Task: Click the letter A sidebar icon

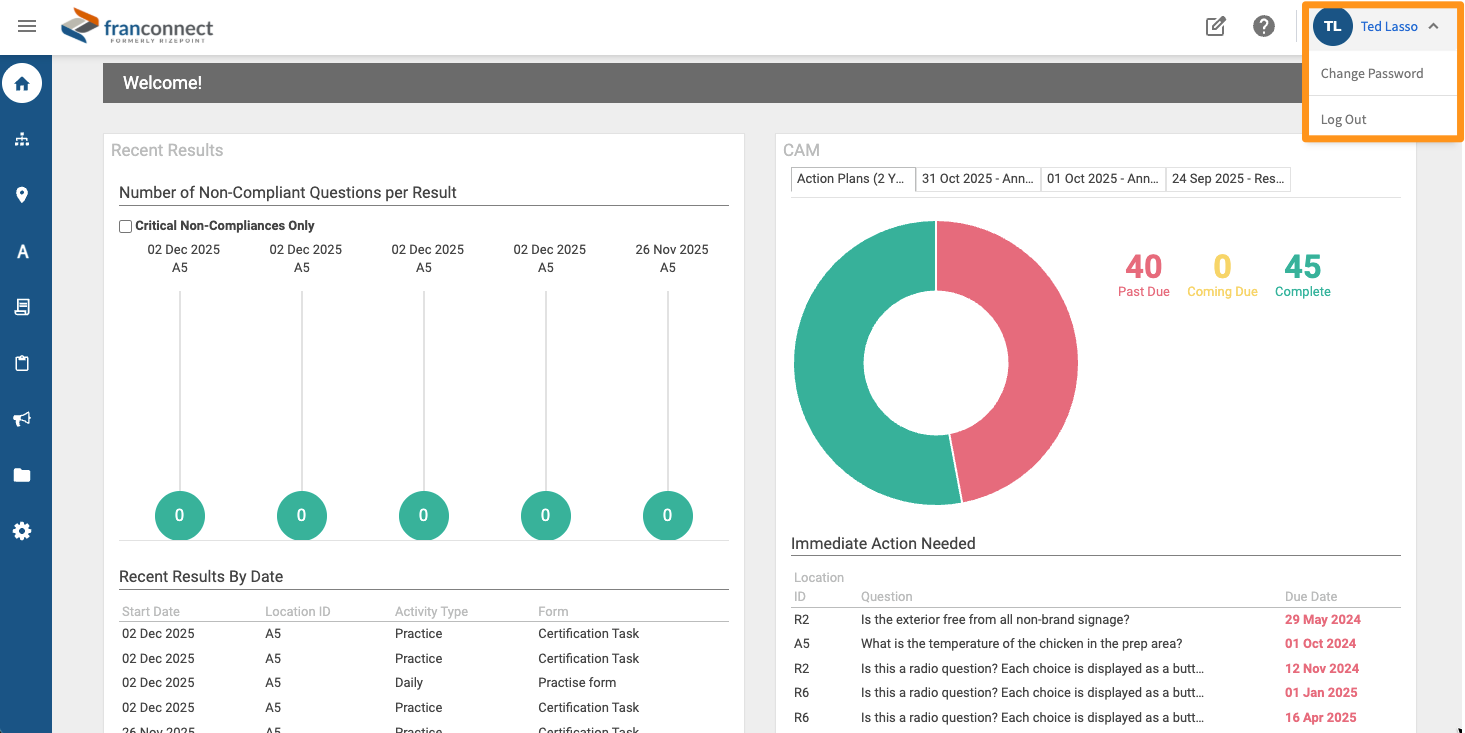Action: coord(22,251)
